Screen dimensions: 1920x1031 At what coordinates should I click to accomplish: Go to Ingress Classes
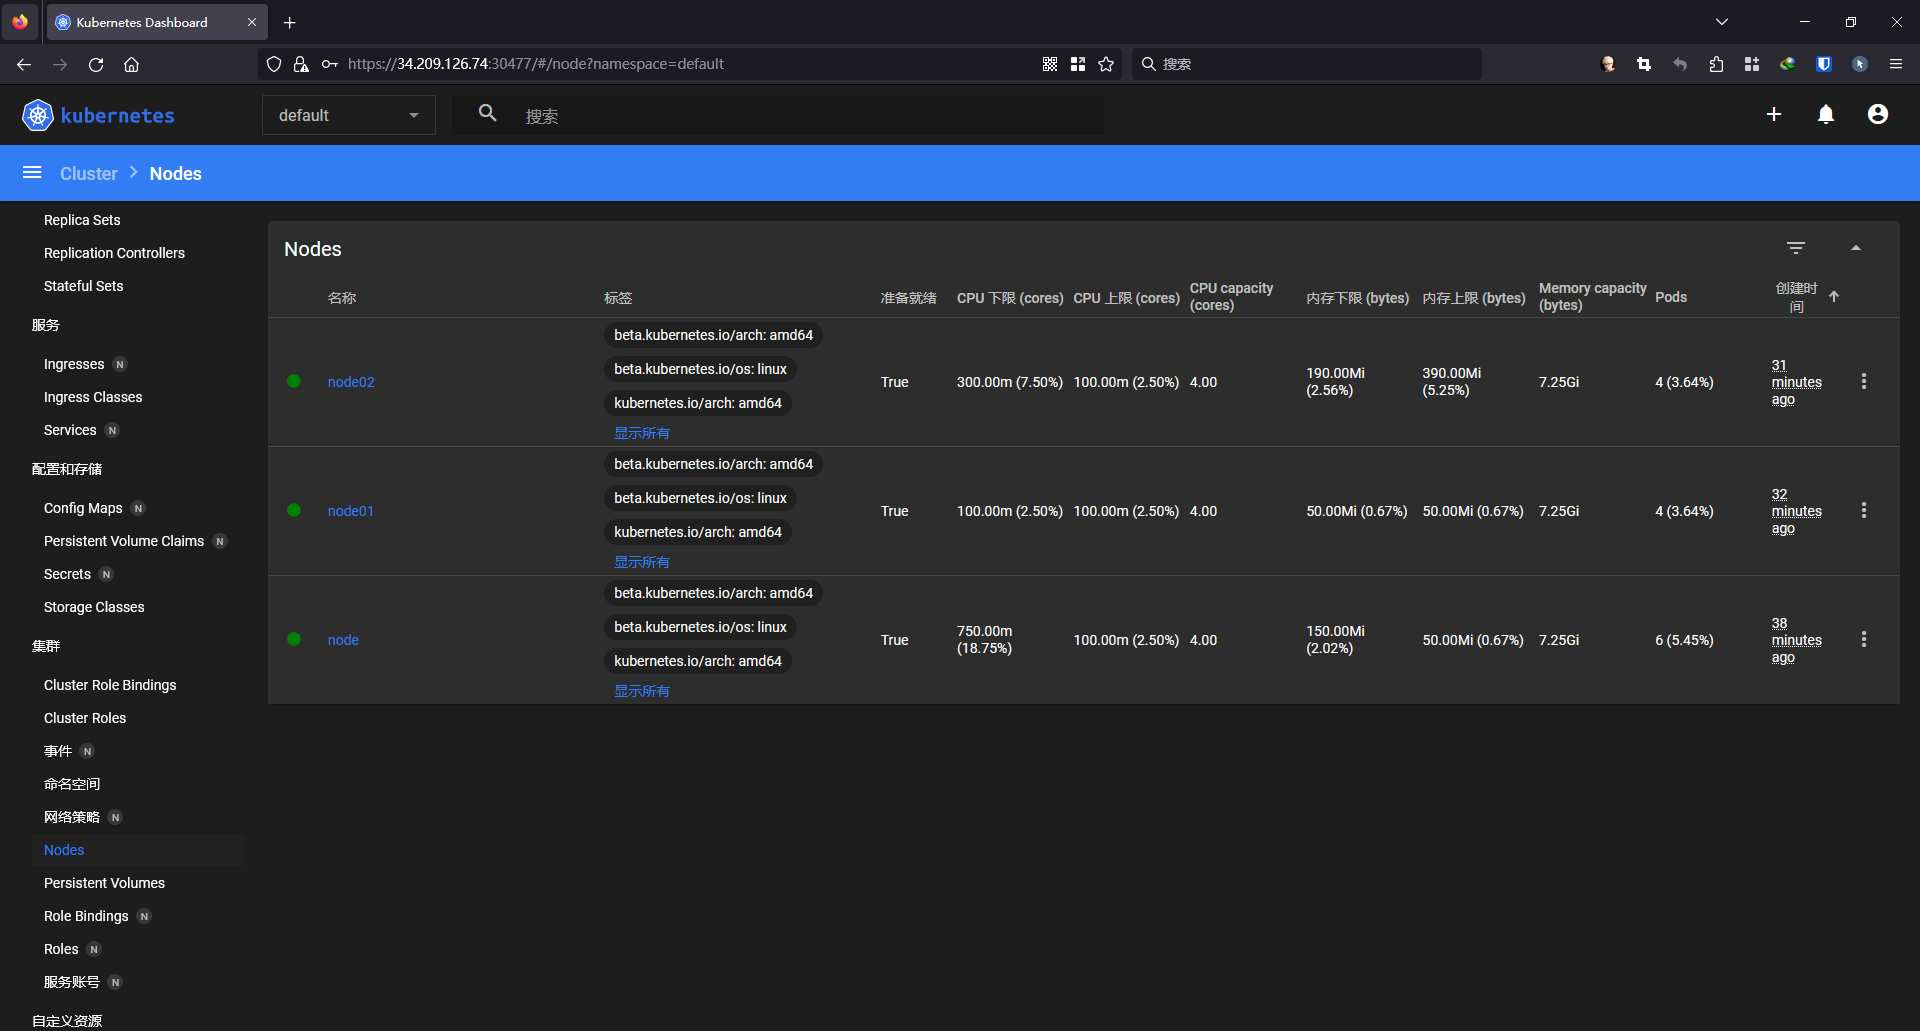[x=93, y=397]
